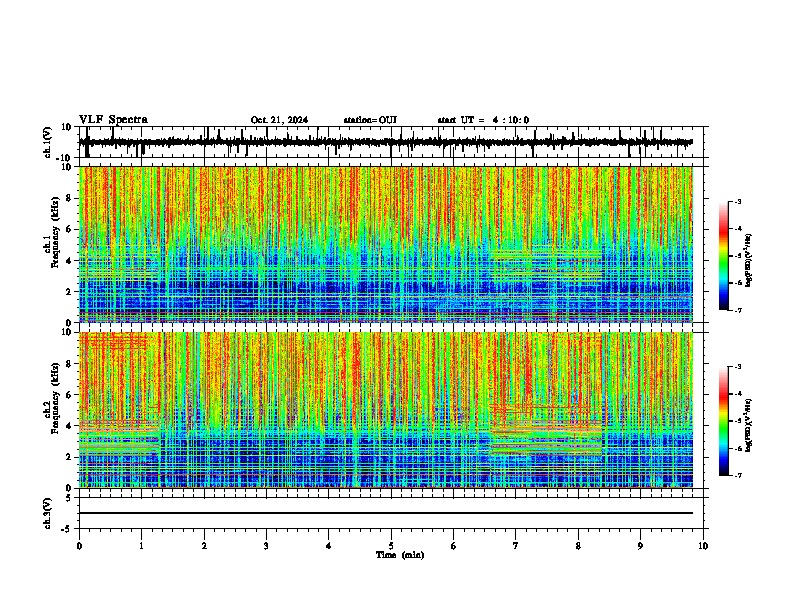Click the ch.1 frequency axis tick "8"
The image size is (792, 612).
(69, 198)
